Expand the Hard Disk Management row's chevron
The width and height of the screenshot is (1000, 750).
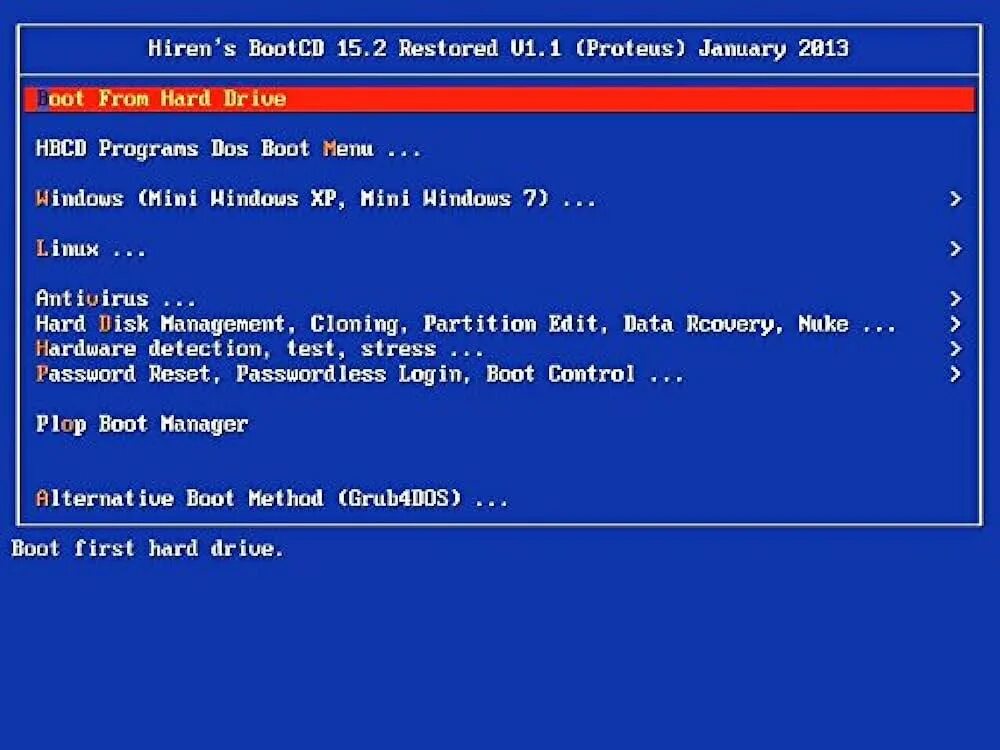955,323
